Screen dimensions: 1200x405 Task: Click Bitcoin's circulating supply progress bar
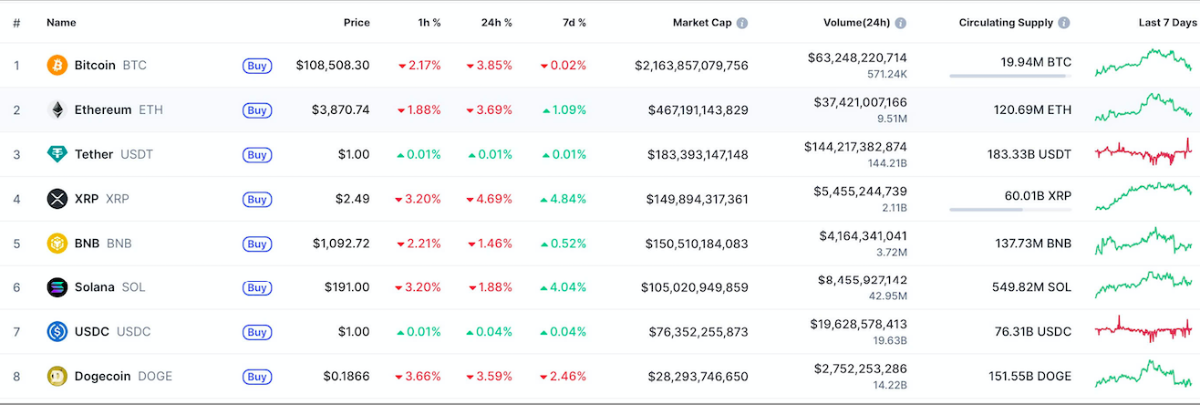coord(1009,76)
